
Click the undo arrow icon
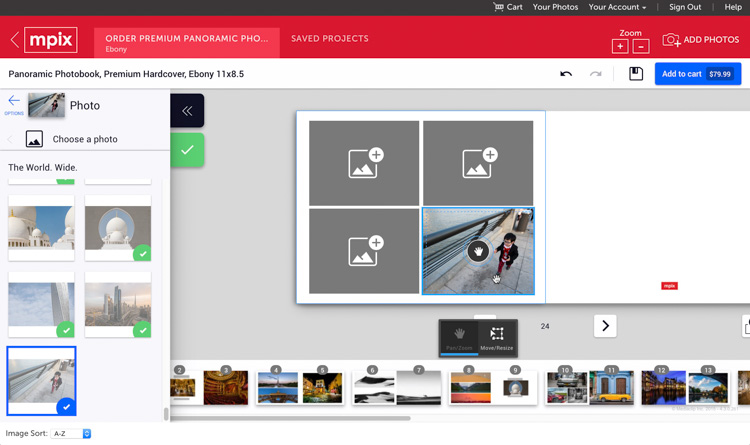click(x=566, y=74)
